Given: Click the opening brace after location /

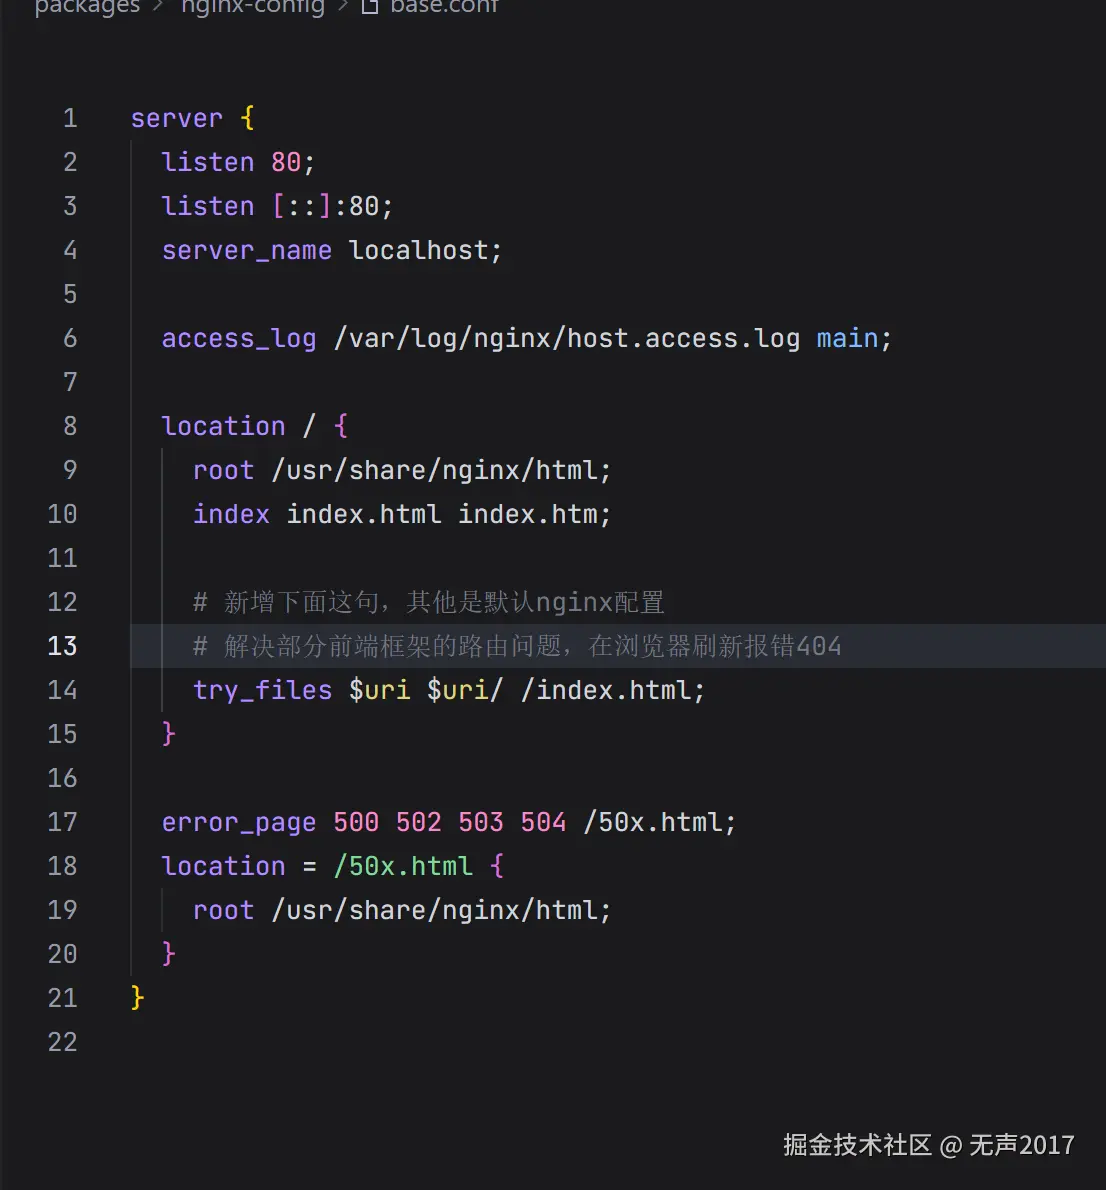Looking at the screenshot, I should coord(341,426).
